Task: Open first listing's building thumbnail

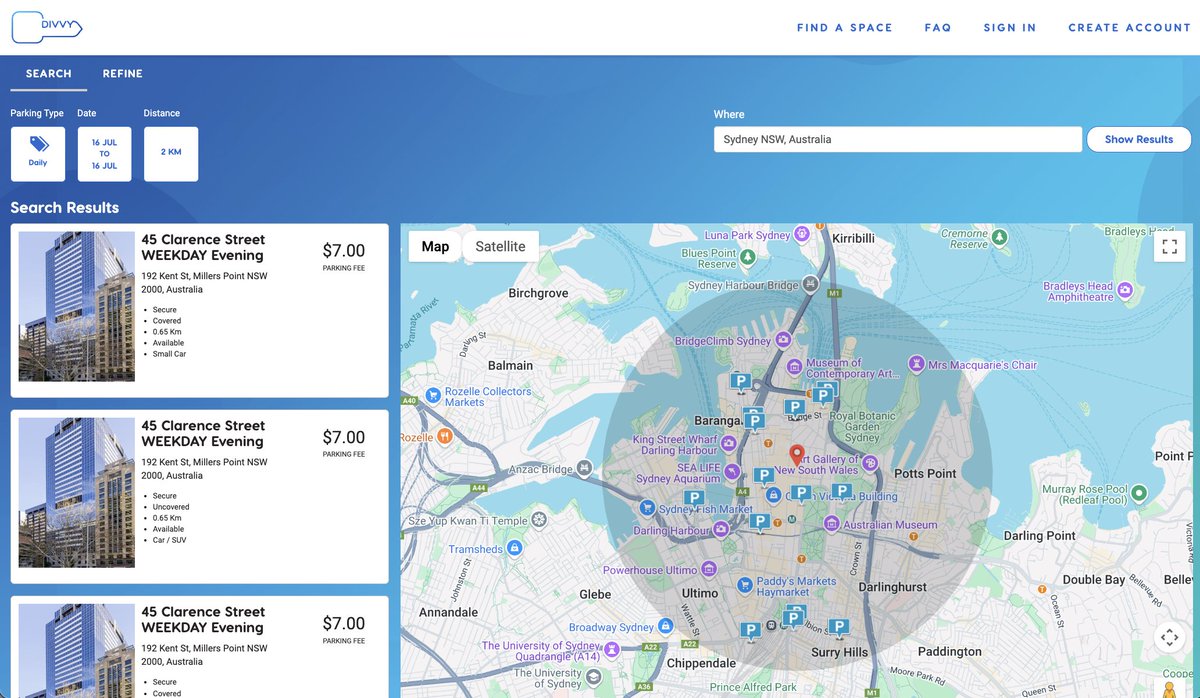Action: [x=77, y=306]
